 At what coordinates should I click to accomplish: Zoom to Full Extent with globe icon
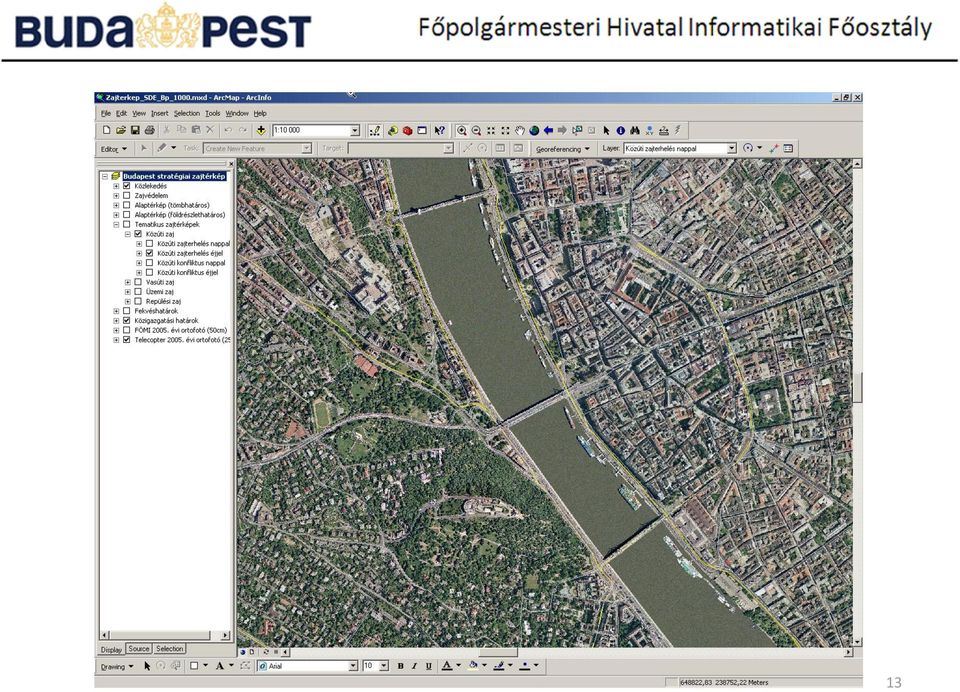[534, 130]
